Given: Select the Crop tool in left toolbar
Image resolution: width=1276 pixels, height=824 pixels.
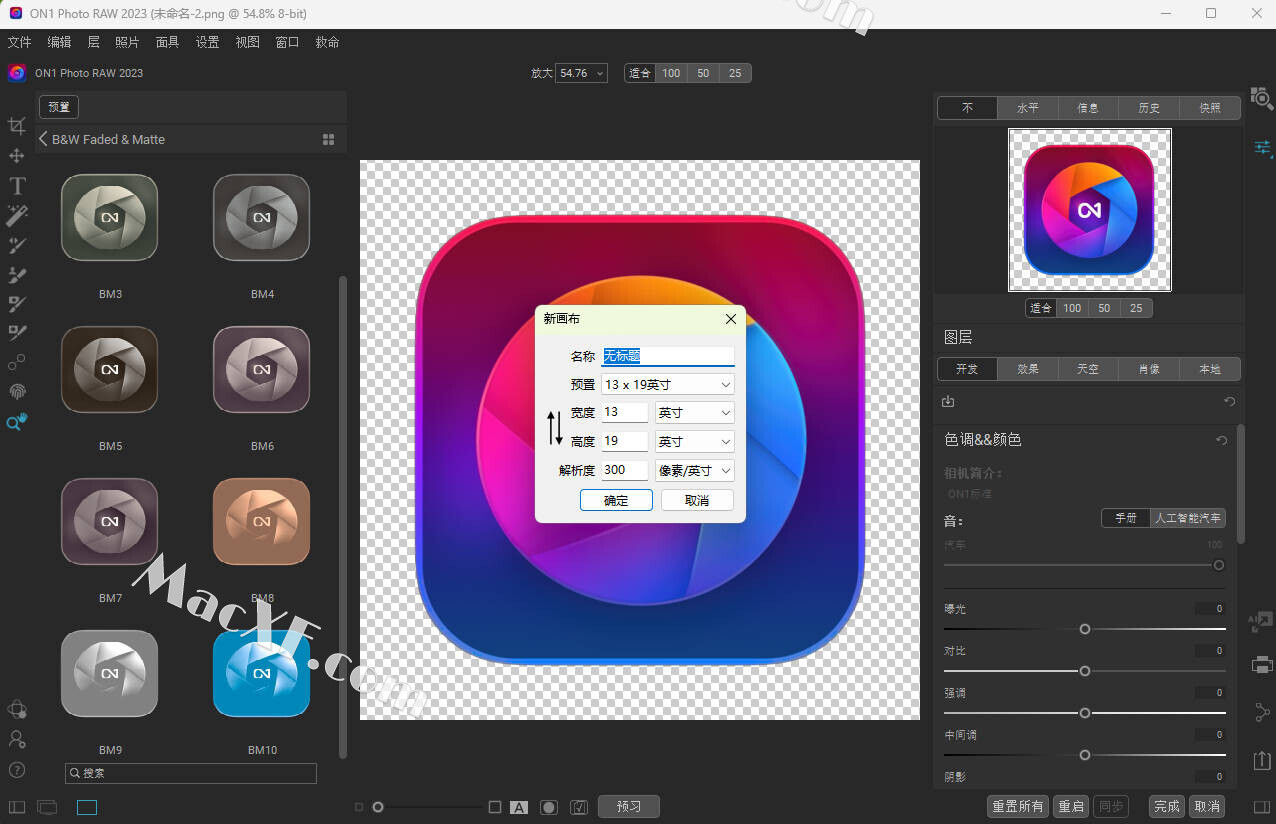Looking at the screenshot, I should (17, 126).
